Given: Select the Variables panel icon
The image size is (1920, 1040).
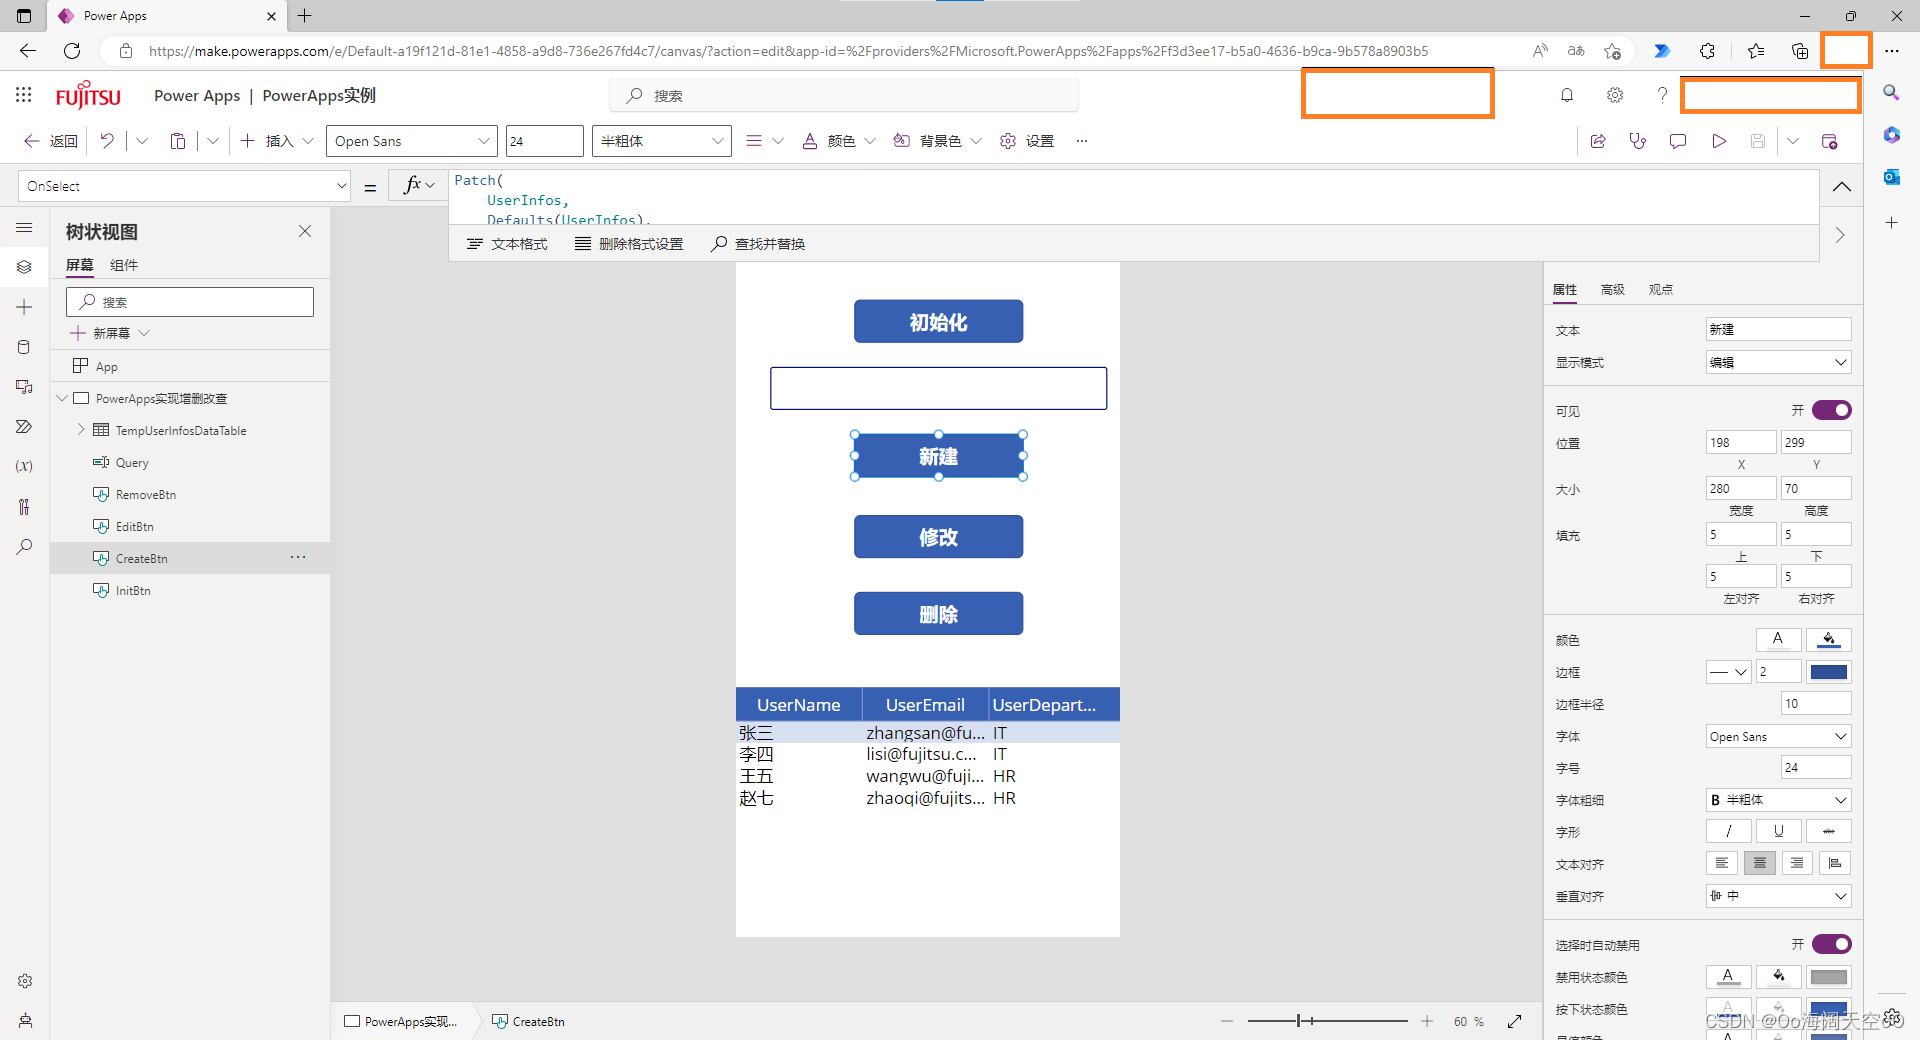Looking at the screenshot, I should pyautogui.click(x=25, y=466).
